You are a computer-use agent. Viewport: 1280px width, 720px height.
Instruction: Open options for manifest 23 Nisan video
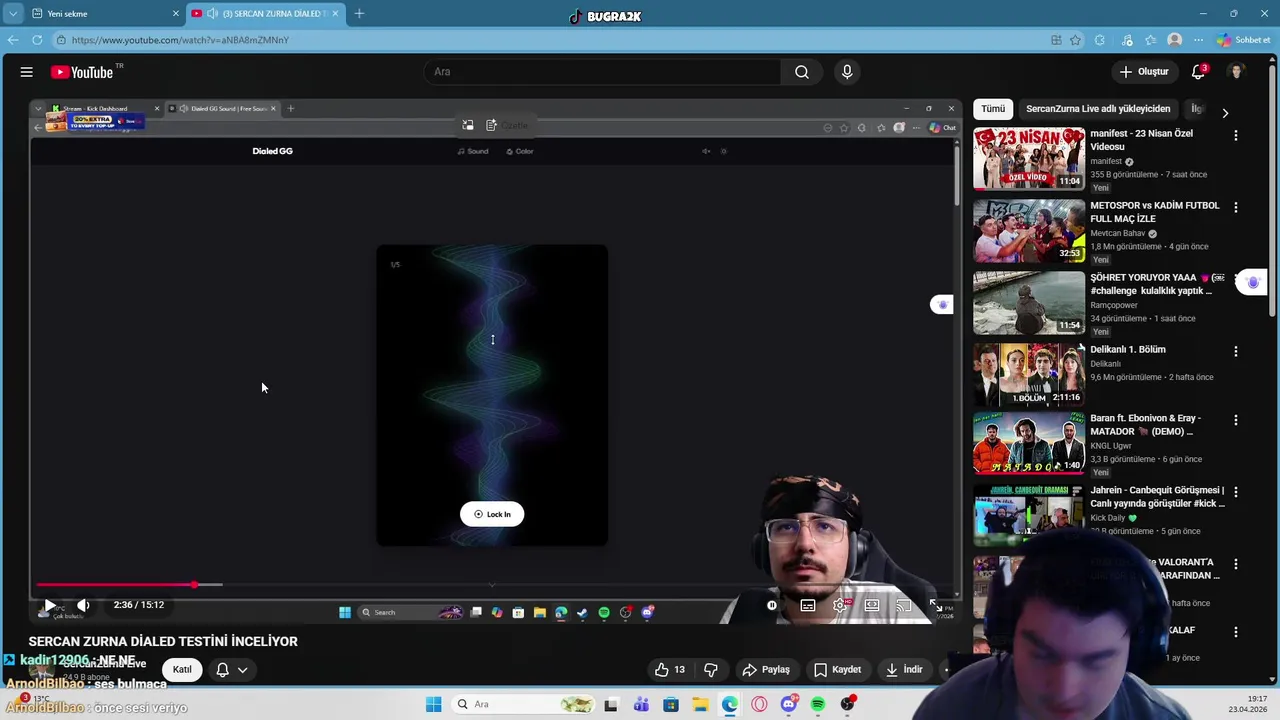pyautogui.click(x=1236, y=135)
